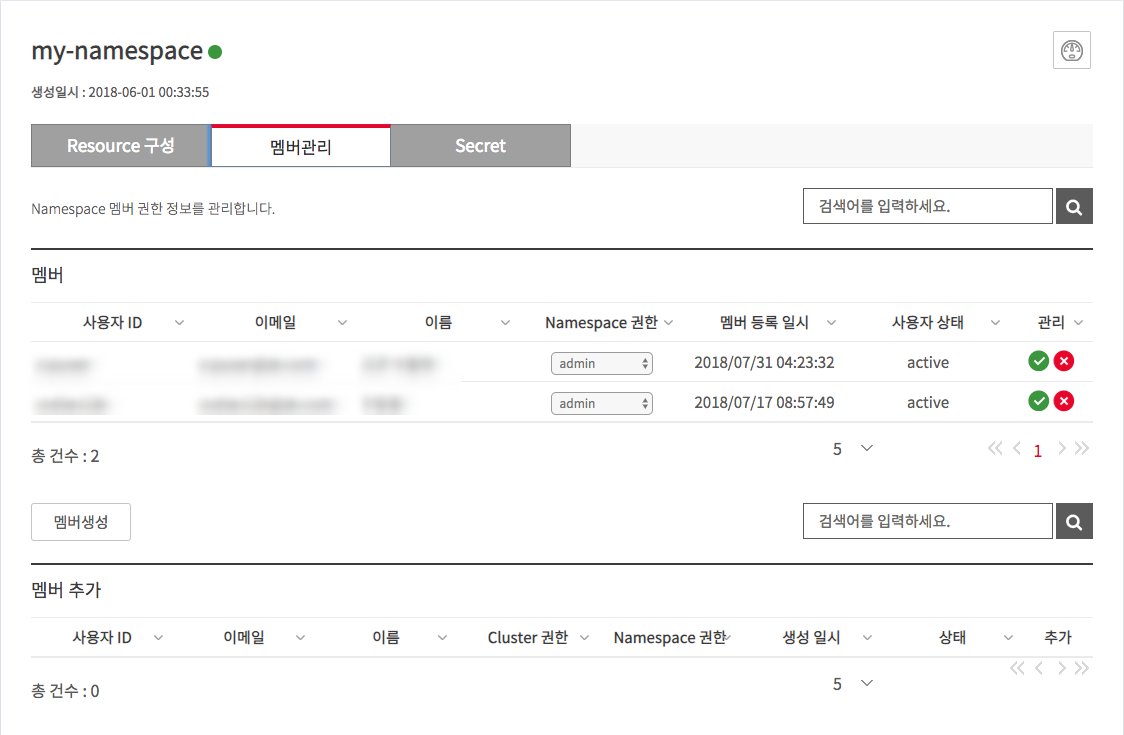Go to previous page in 멤버 추가 pagination
1124x735 pixels.
click(1039, 669)
